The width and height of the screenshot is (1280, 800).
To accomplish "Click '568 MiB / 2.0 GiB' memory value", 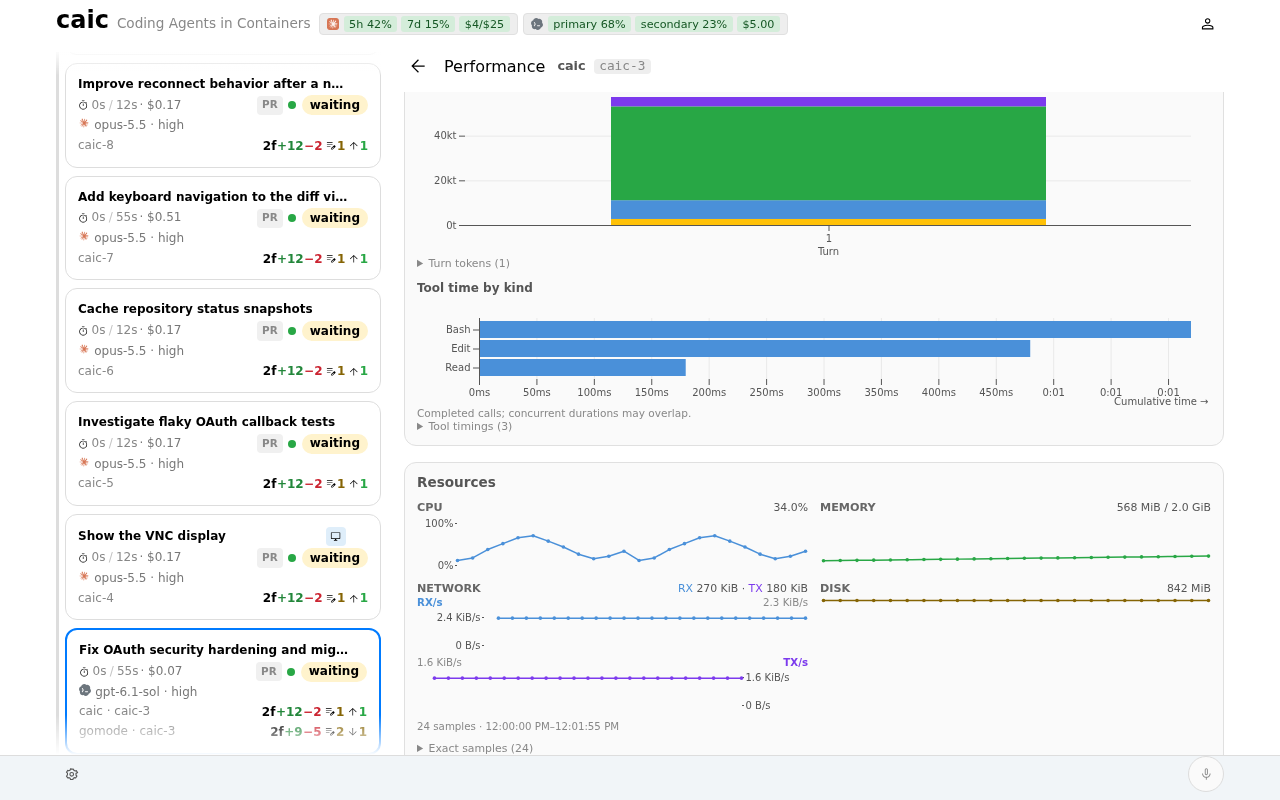I will [1163, 507].
